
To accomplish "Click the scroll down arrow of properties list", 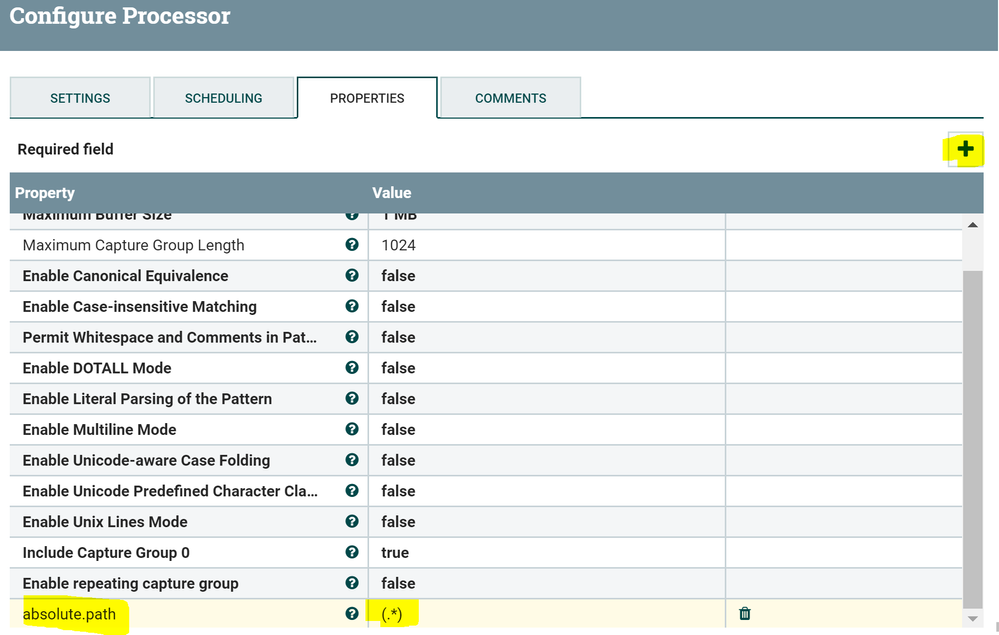I will click(x=974, y=620).
